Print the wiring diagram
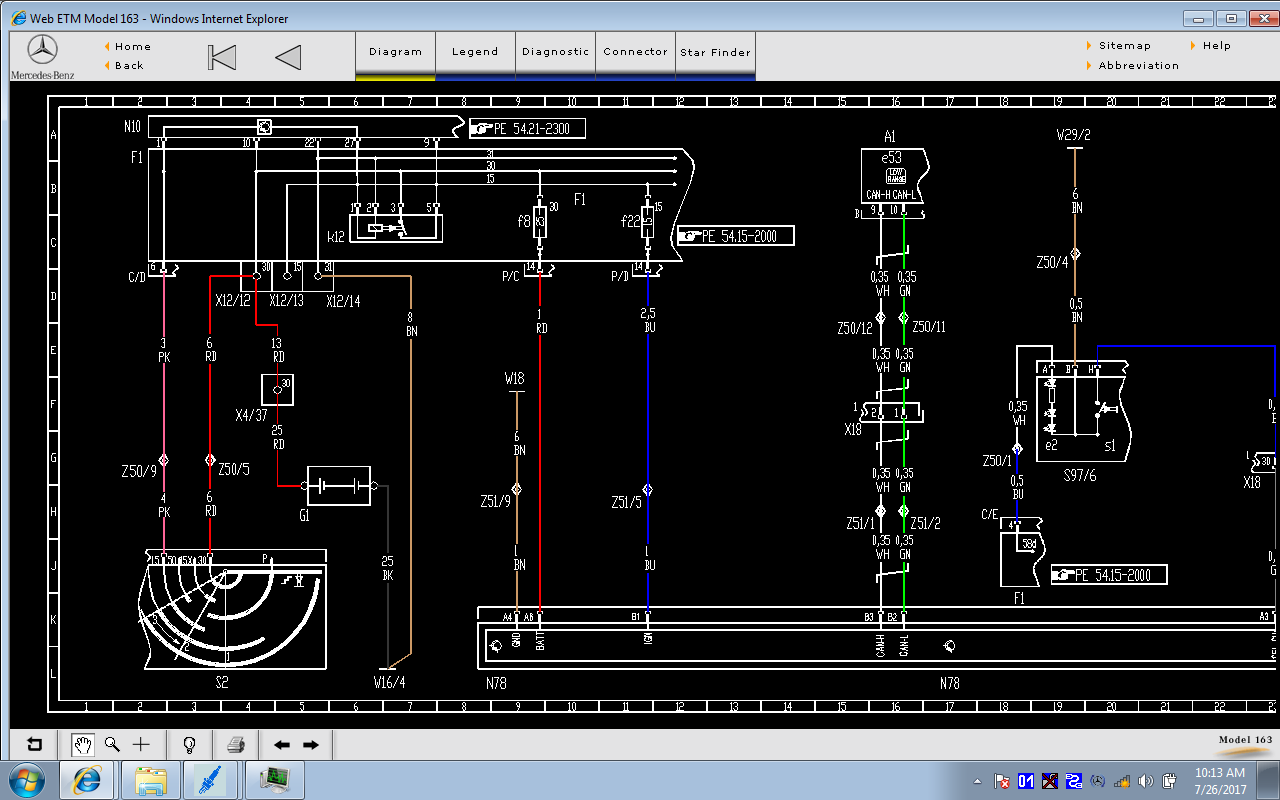The width and height of the screenshot is (1280, 800). 236,745
